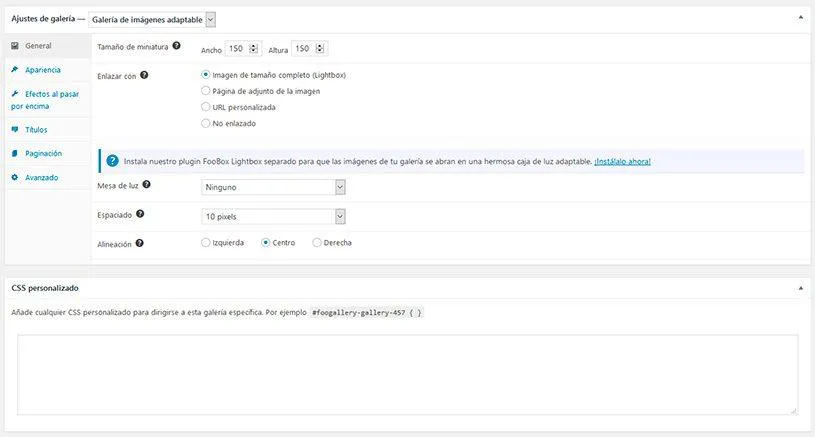Image resolution: width=815 pixels, height=437 pixels.
Task: Click the help icon next to Enlazar con
Action: coord(144,75)
